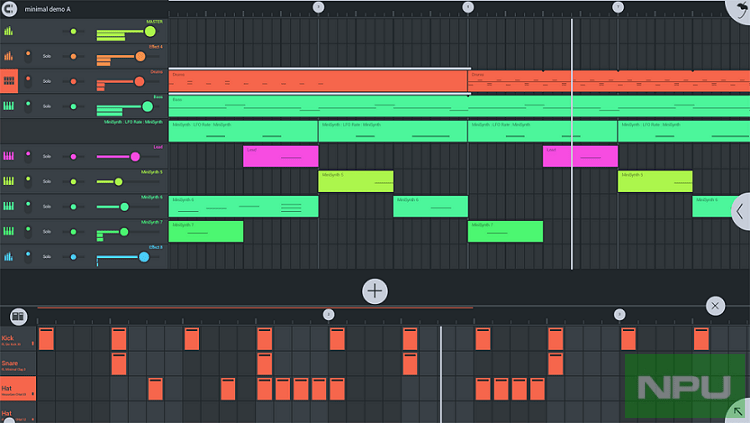
Task: Solo the Lead track
Action: (46, 156)
